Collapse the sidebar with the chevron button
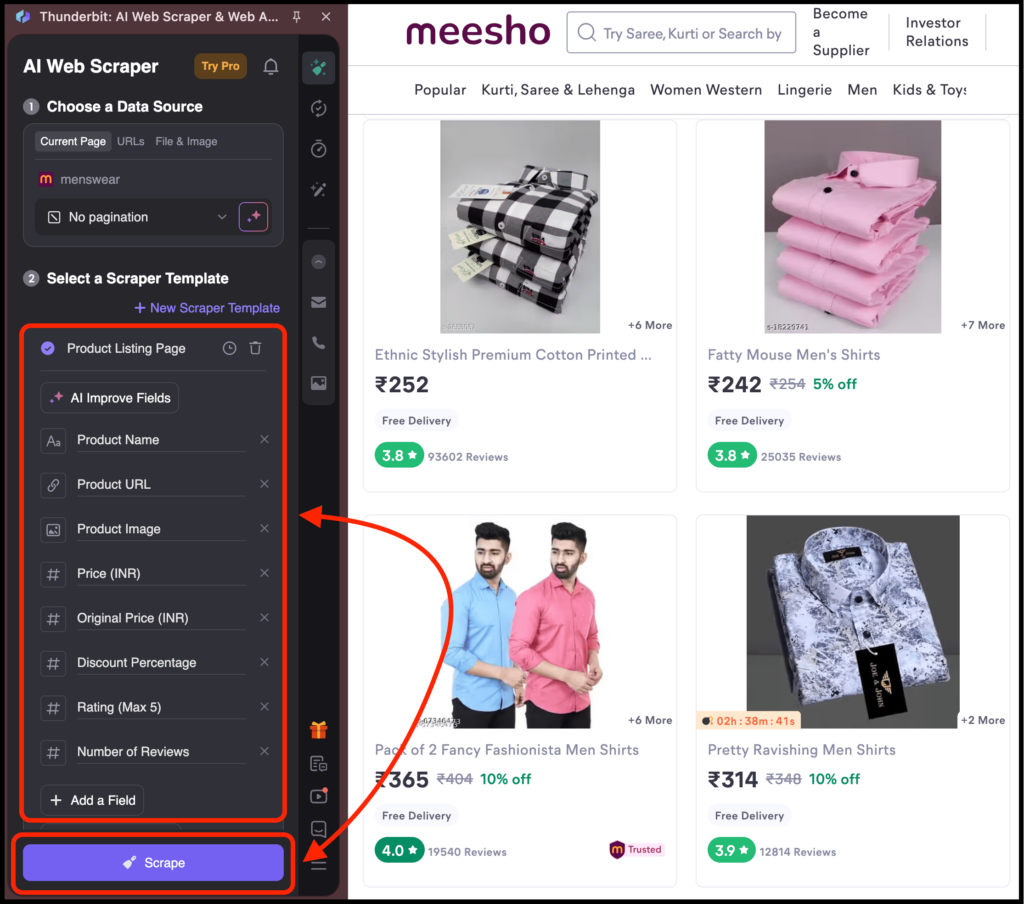 click(x=318, y=261)
